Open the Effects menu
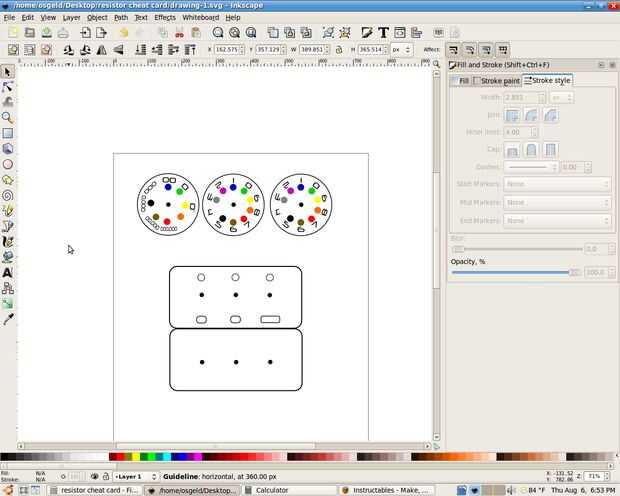The height and width of the screenshot is (496, 620). (x=165, y=17)
